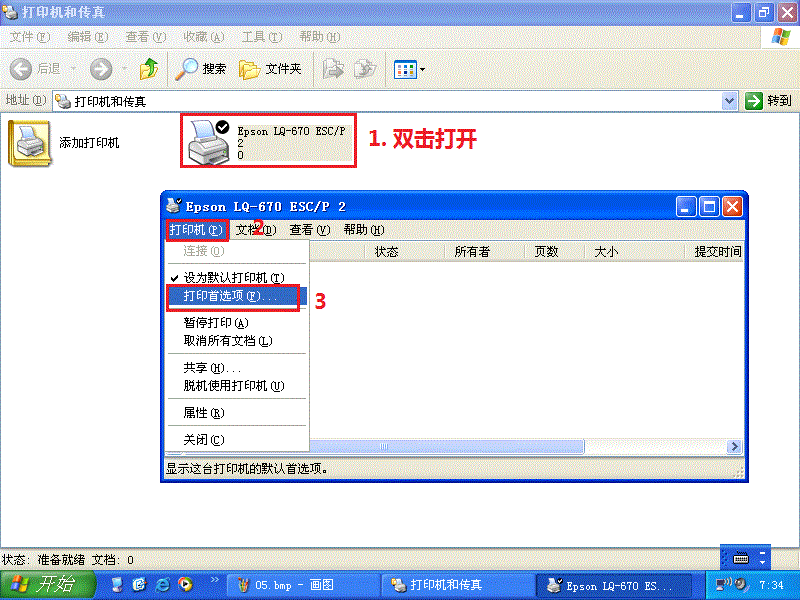The height and width of the screenshot is (600, 800).
Task: Expand the Views dropdown arrow
Action: (x=422, y=70)
